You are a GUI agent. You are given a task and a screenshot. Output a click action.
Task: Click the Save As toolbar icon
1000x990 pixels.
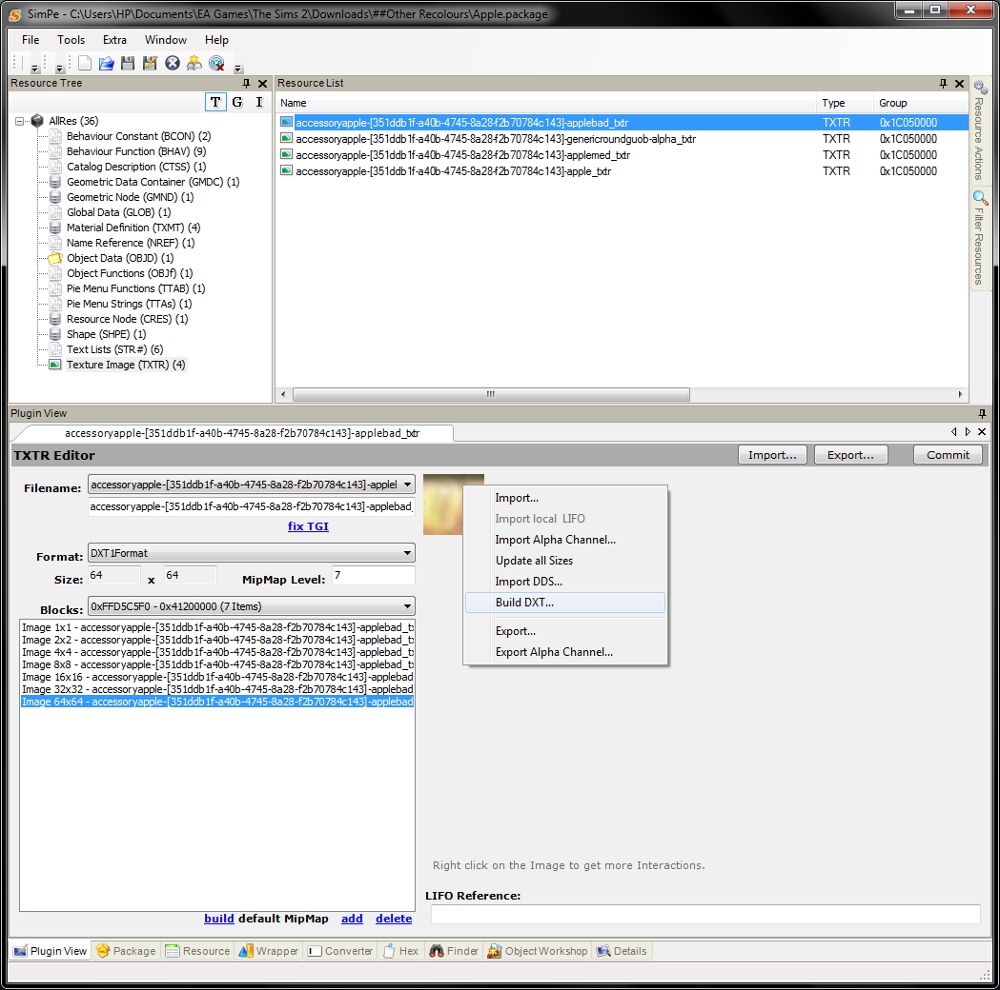coord(150,63)
